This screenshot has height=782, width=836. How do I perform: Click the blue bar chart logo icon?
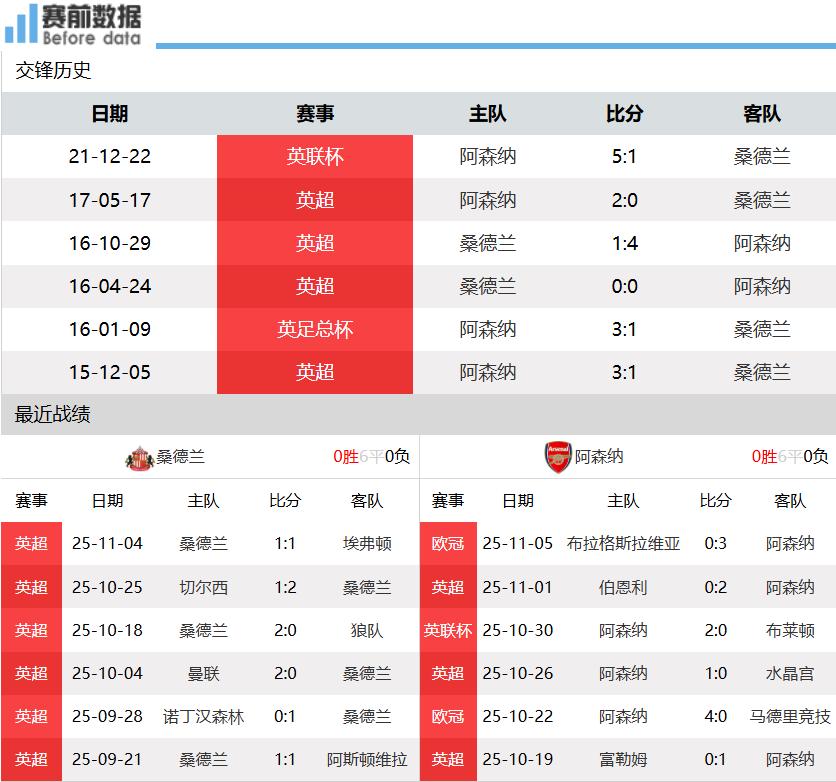coord(21,24)
